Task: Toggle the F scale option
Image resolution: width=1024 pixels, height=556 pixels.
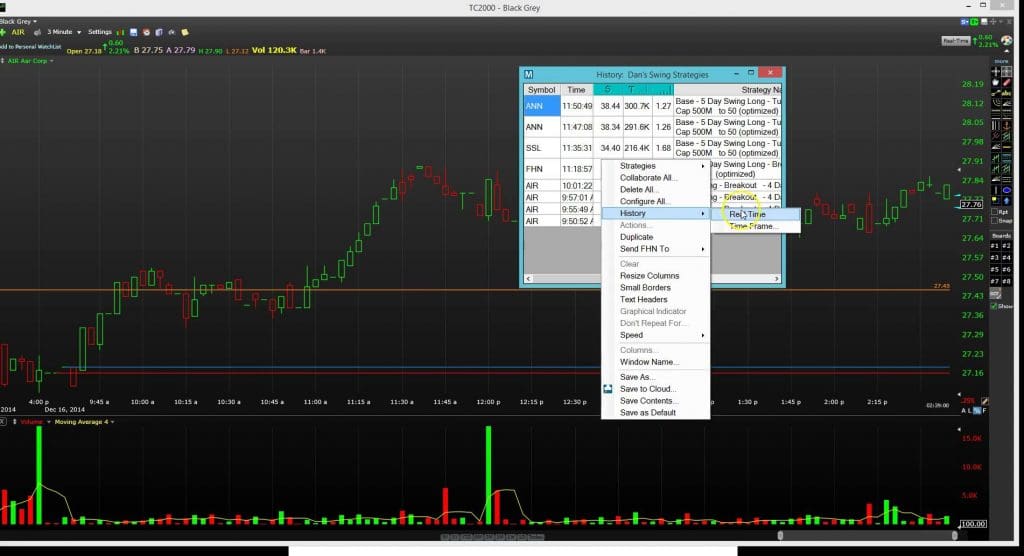Action: coord(985,411)
